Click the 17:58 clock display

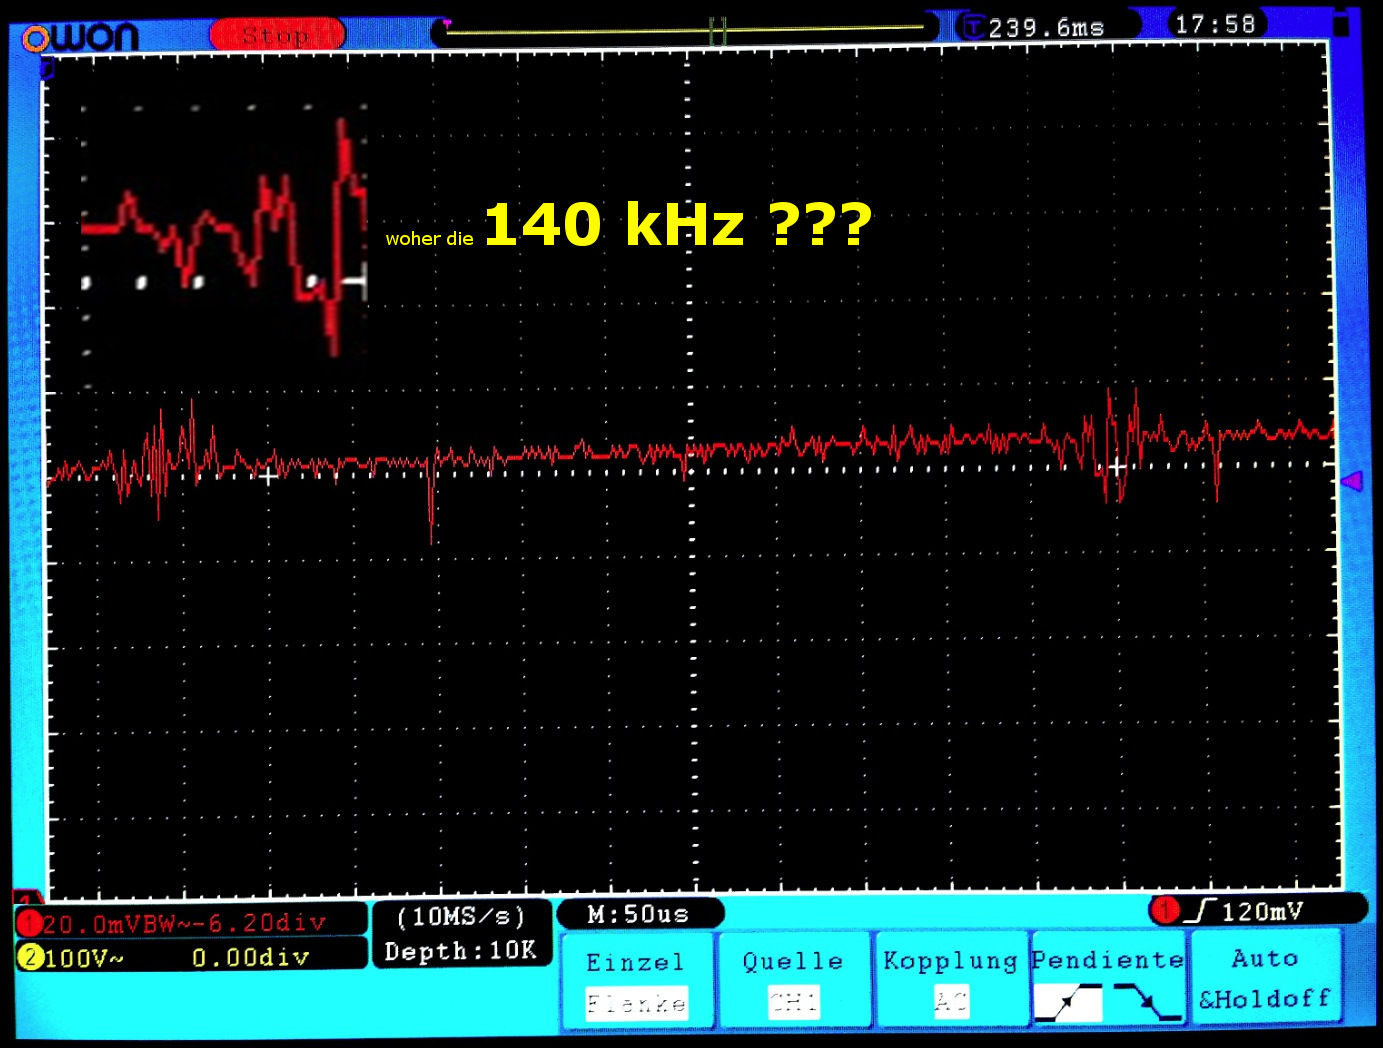(x=1215, y=24)
